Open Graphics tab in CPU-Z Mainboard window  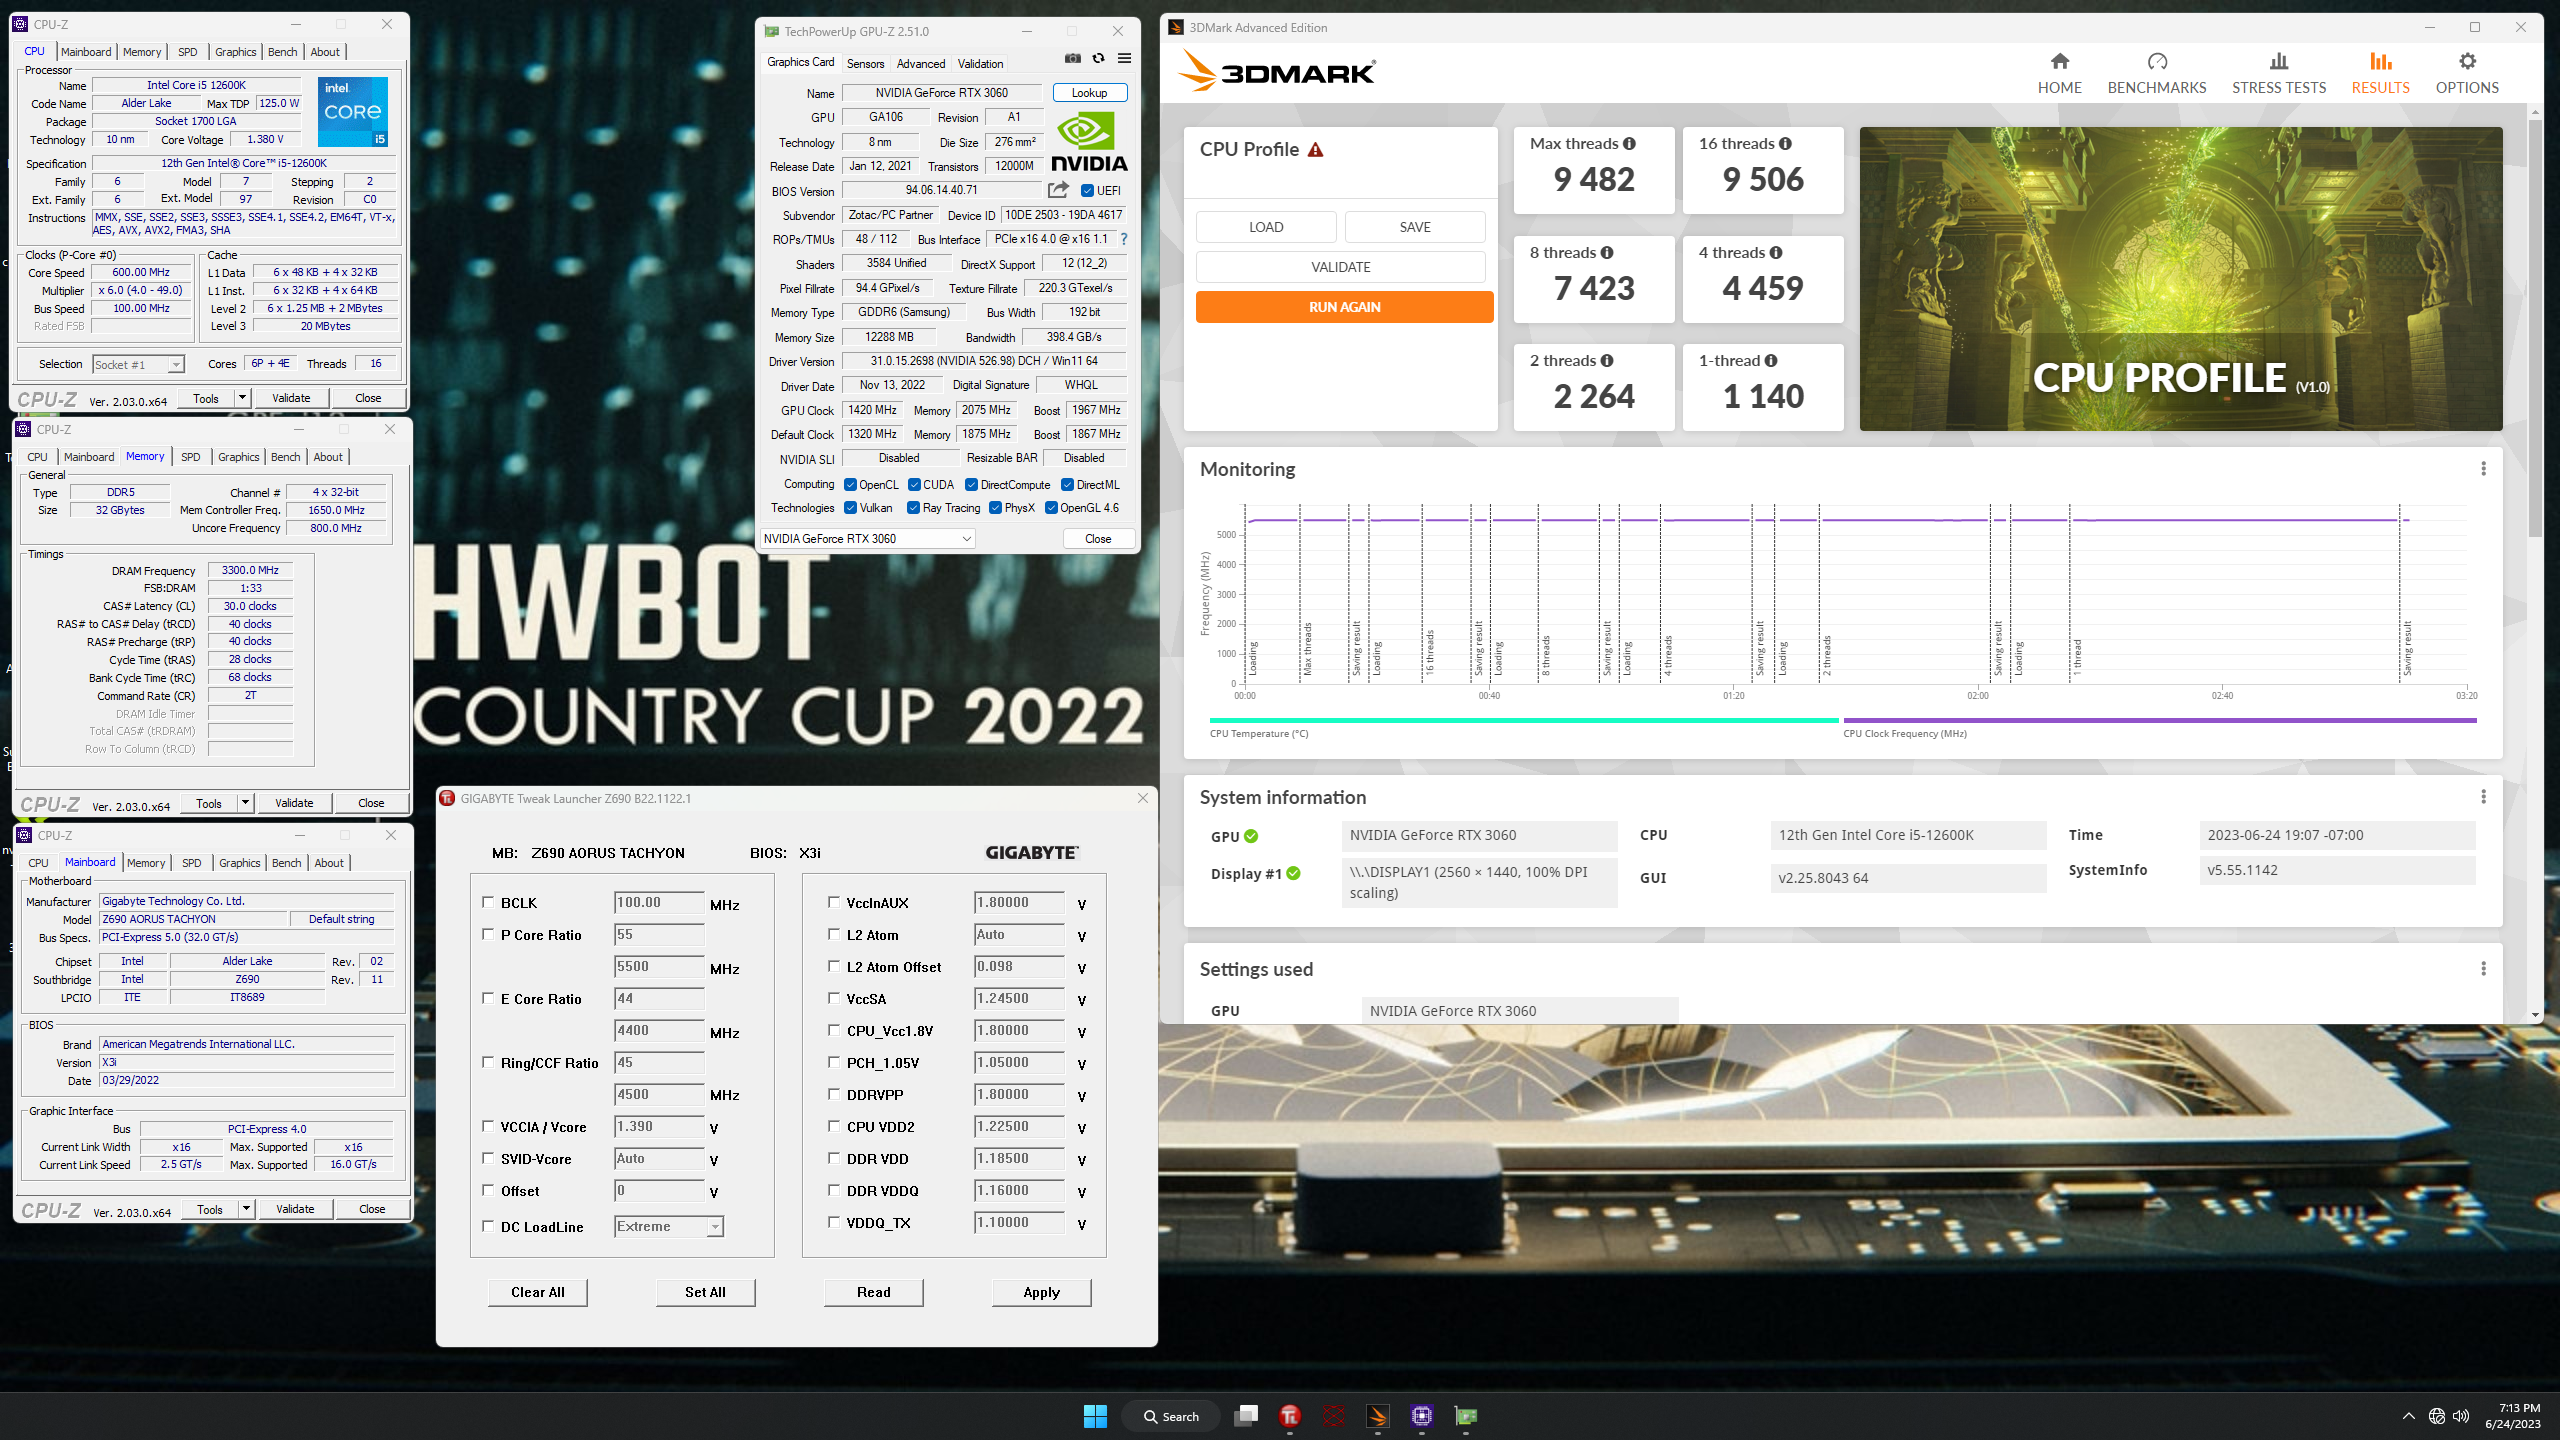click(x=239, y=863)
